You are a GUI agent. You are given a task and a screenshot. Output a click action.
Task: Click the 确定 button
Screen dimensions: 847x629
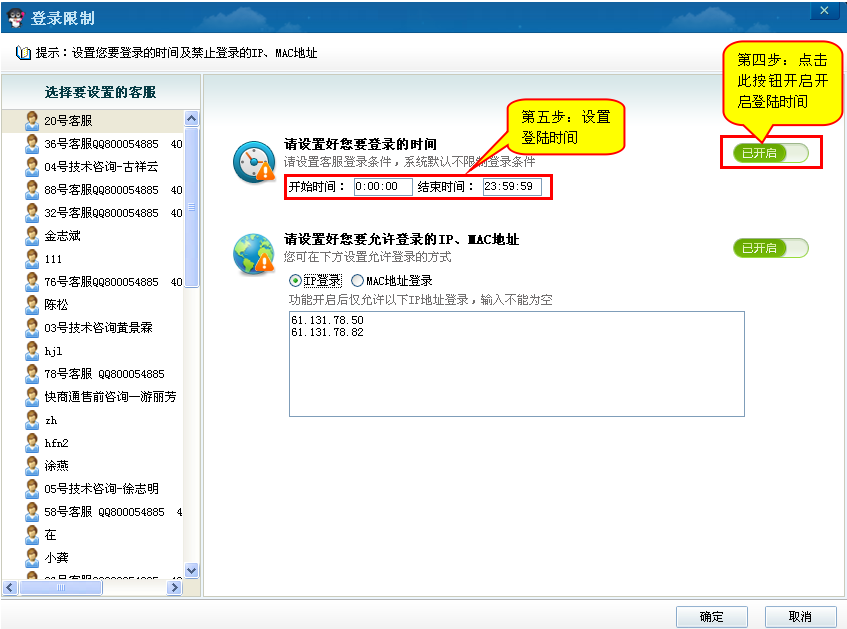711,616
